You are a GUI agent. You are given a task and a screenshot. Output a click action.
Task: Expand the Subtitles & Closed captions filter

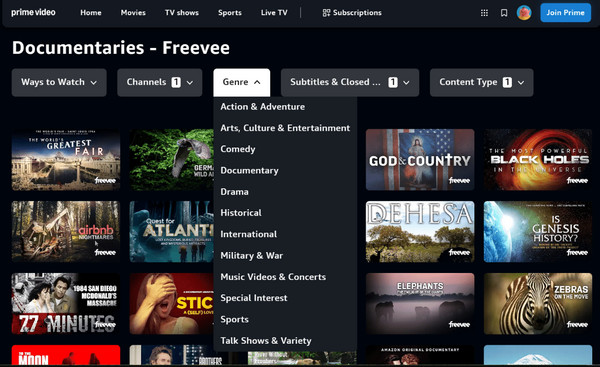pyautogui.click(x=350, y=82)
